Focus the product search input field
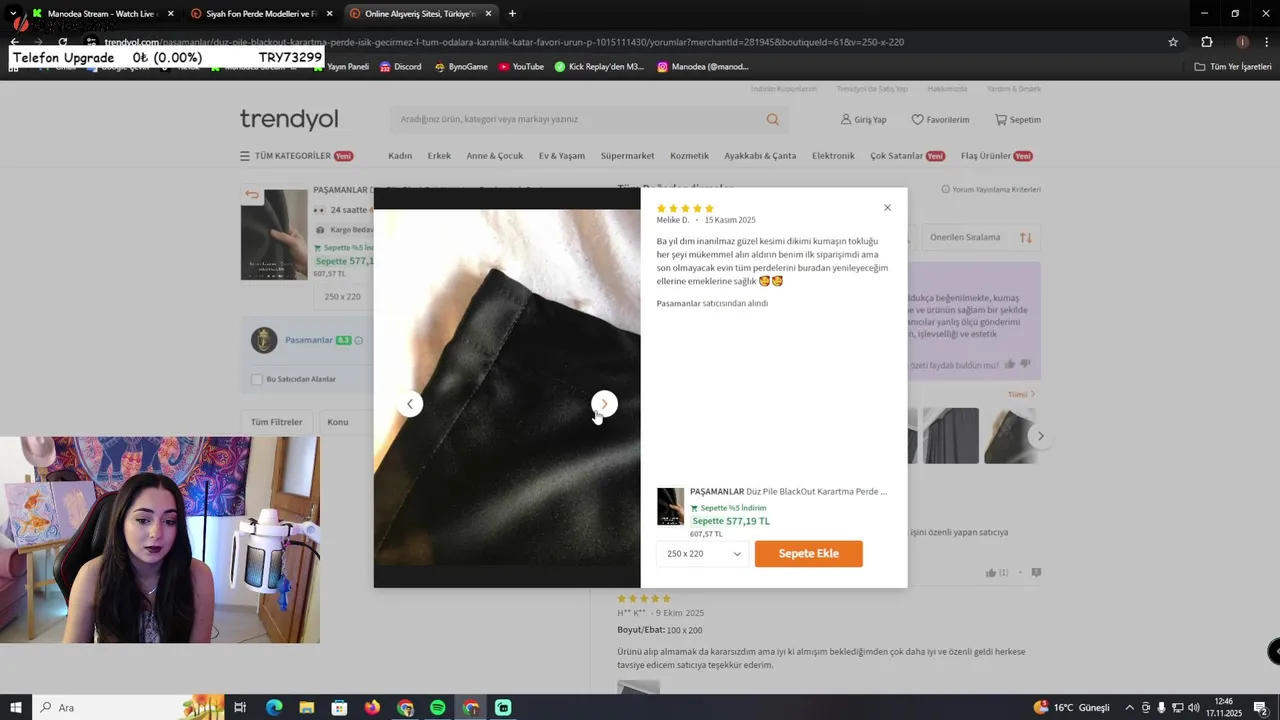 tap(578, 119)
